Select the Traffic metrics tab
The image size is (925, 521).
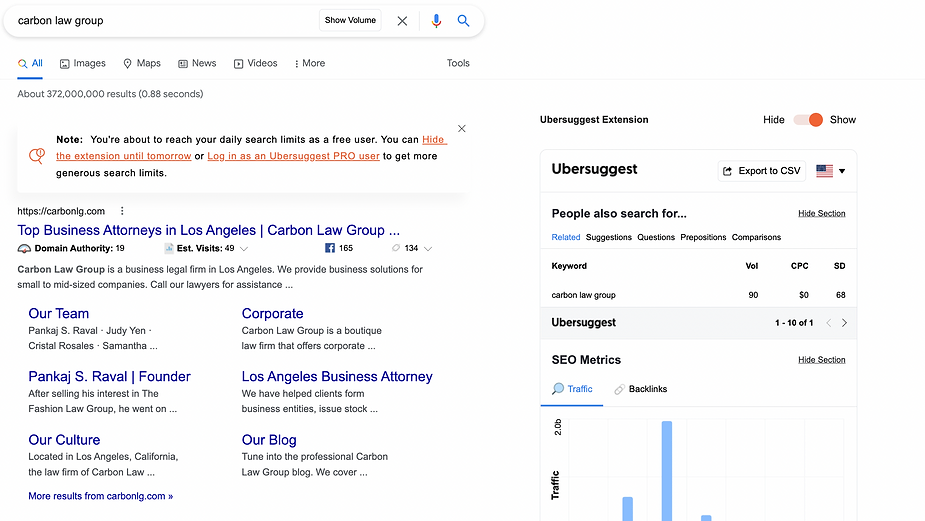pyautogui.click(x=572, y=389)
